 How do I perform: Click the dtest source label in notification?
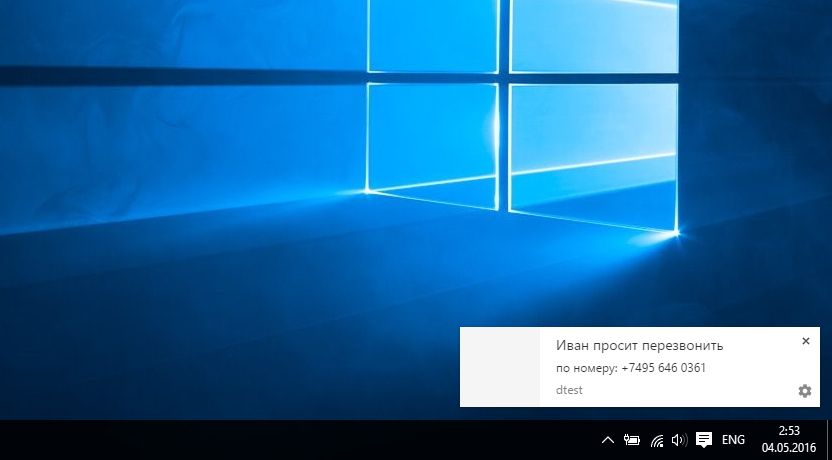click(569, 390)
